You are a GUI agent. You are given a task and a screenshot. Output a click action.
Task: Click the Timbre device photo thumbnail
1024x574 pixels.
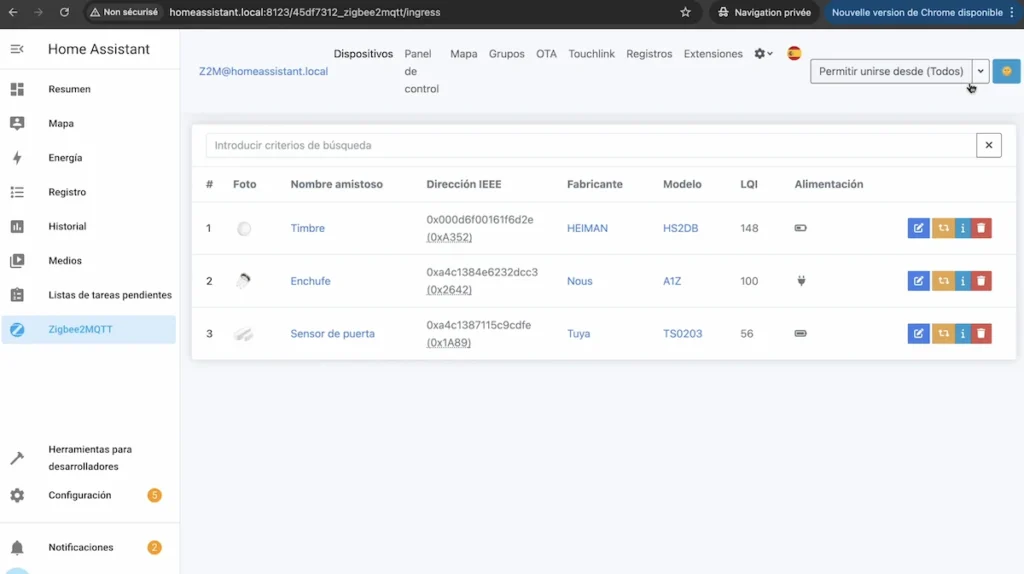pyautogui.click(x=244, y=229)
